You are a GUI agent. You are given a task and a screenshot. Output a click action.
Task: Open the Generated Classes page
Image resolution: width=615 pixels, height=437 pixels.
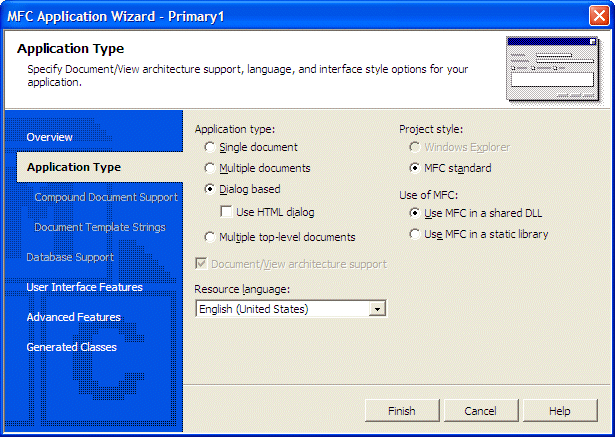coord(71,347)
